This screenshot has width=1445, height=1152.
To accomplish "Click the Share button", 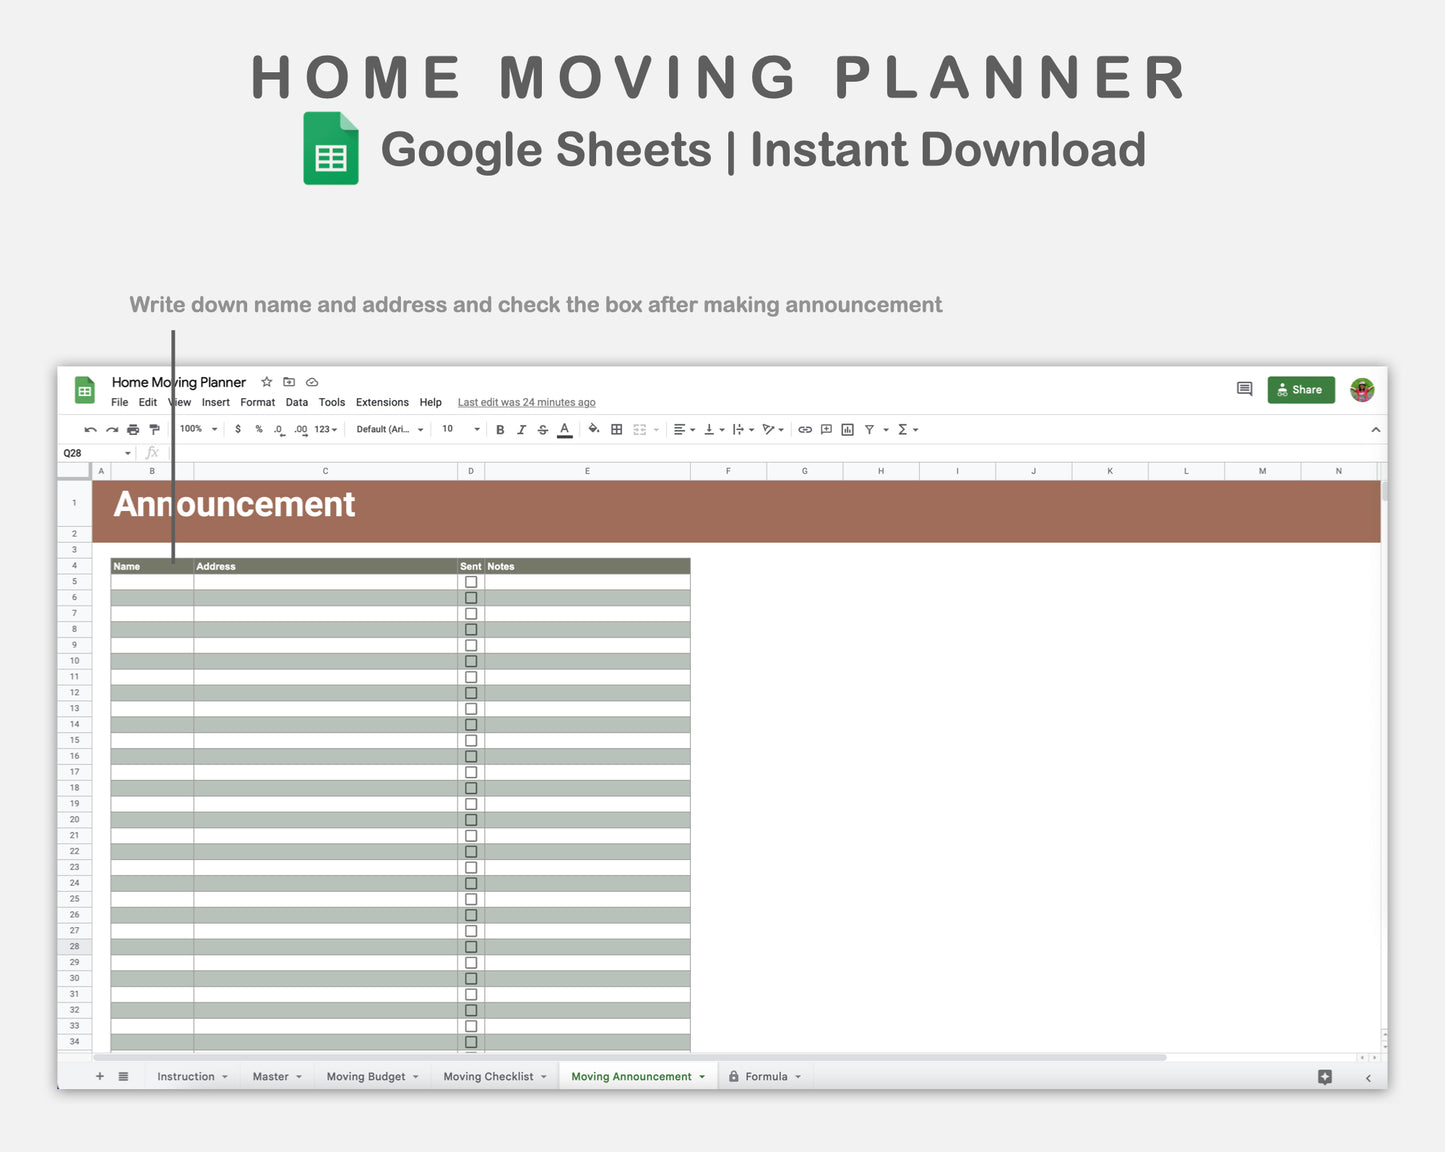I will point(1300,390).
